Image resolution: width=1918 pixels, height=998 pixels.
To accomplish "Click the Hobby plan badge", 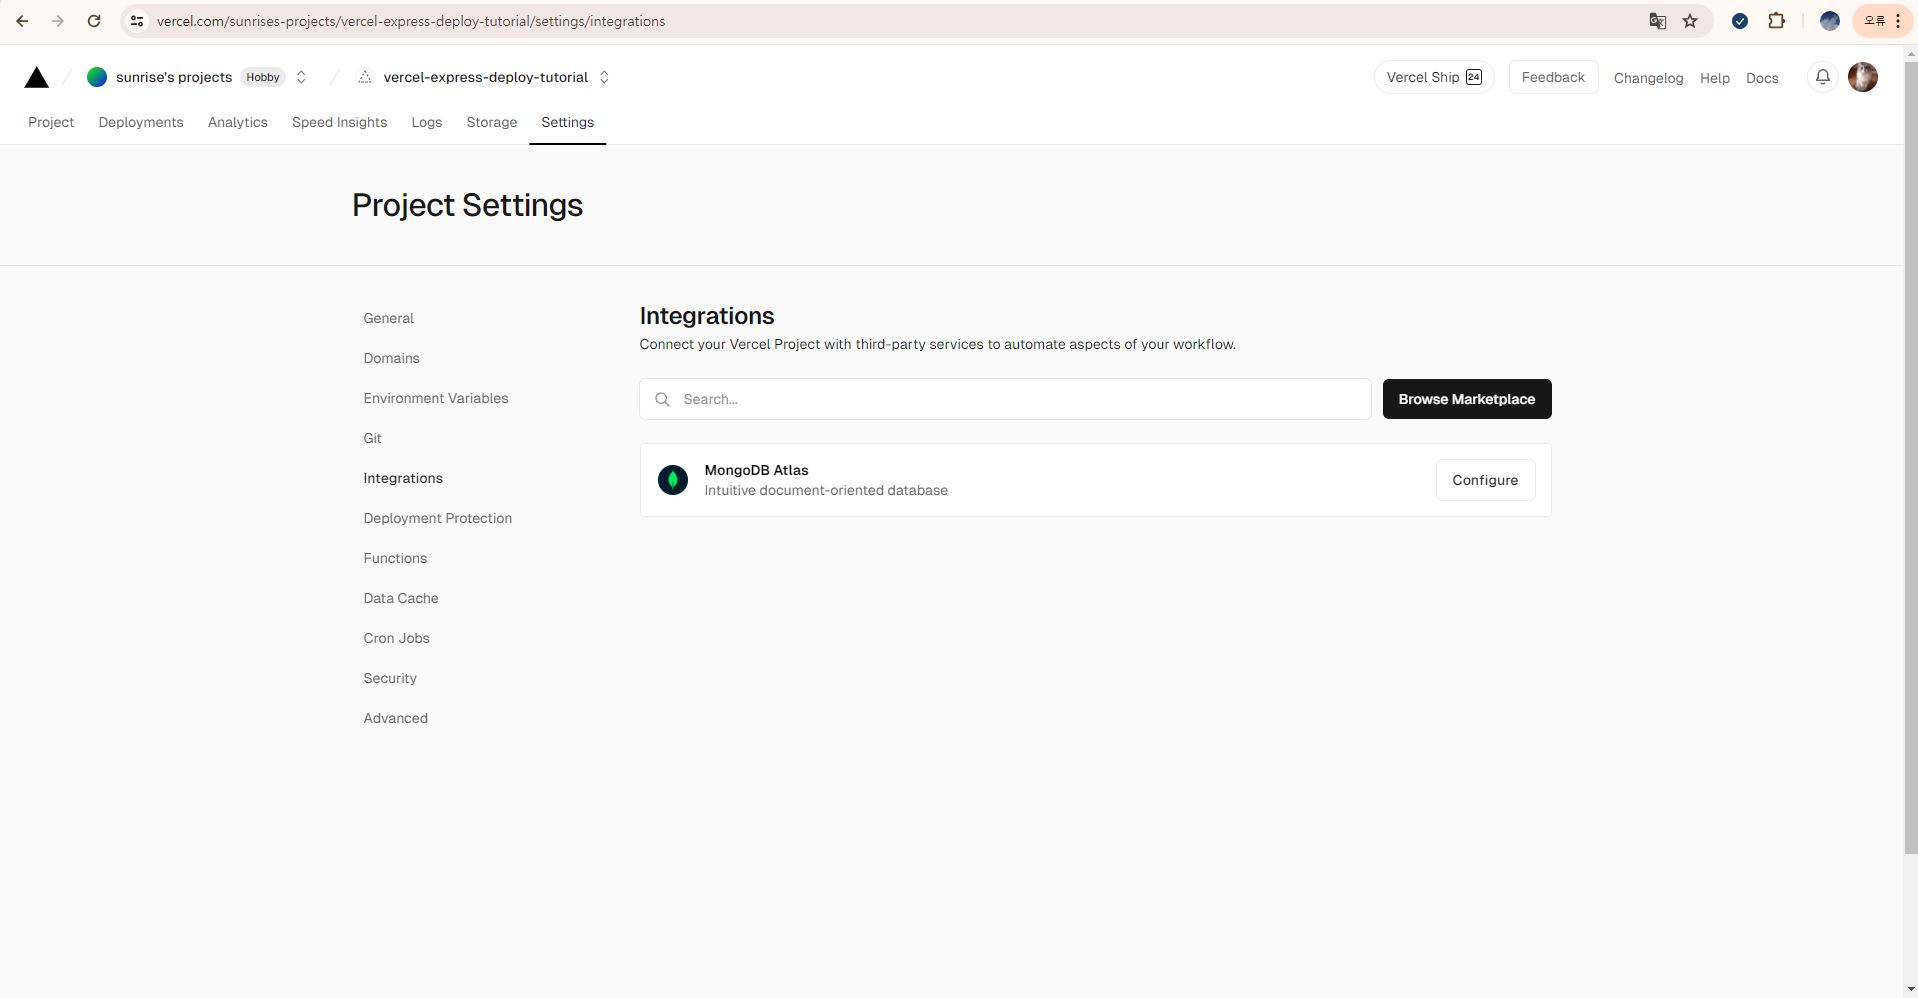I will pyautogui.click(x=263, y=77).
